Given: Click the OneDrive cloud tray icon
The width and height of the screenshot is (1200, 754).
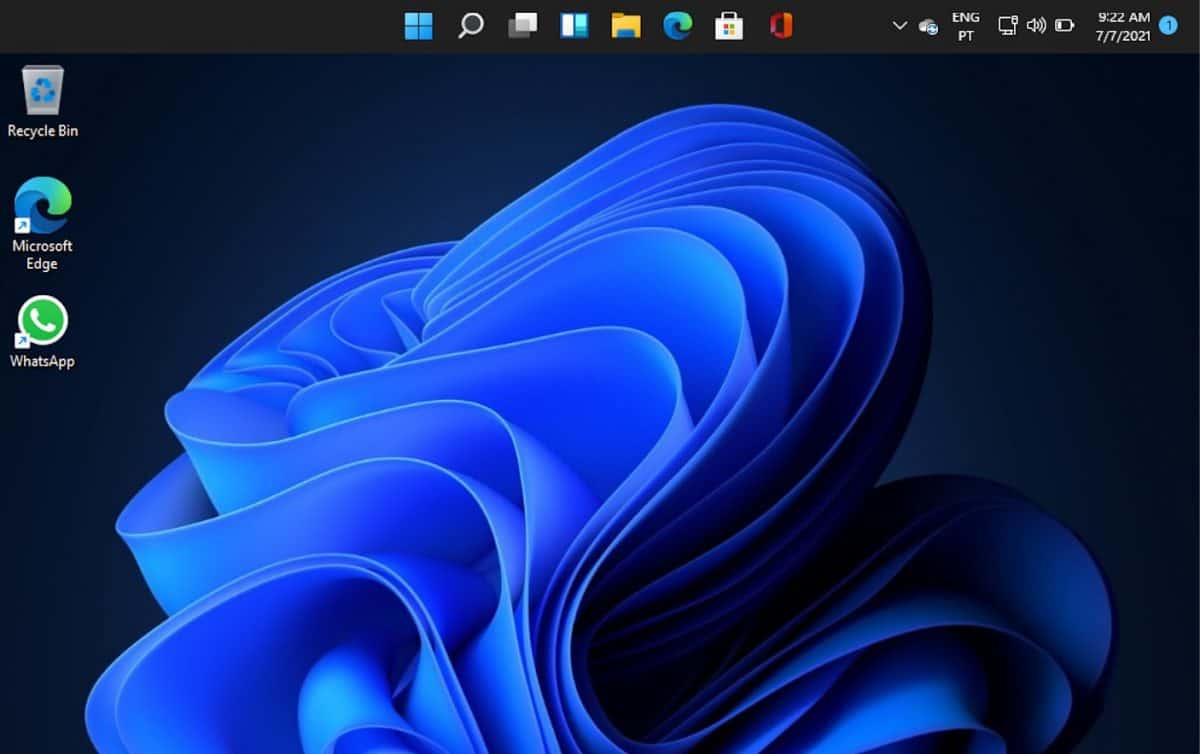Looking at the screenshot, I should (928, 26).
